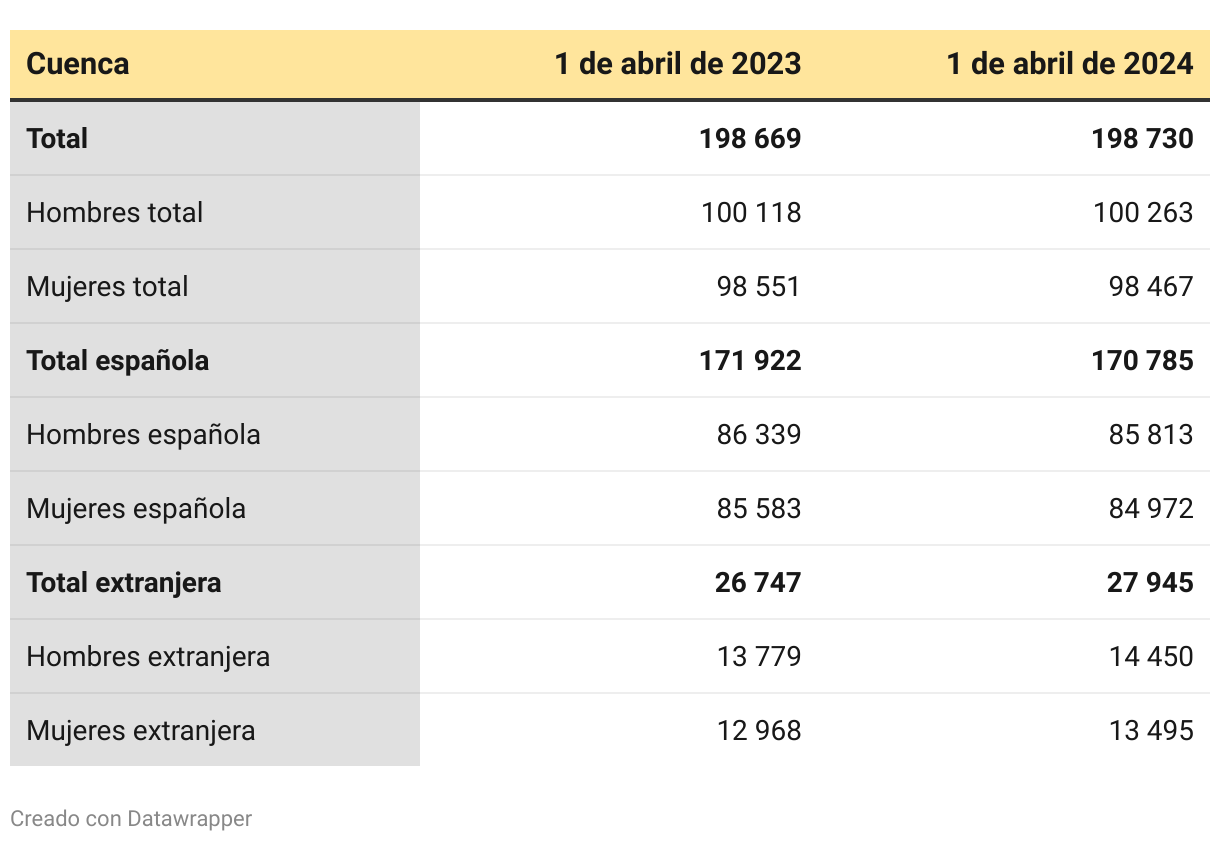The image size is (1220, 842).
Task: Click the value 12 968
Action: (759, 730)
